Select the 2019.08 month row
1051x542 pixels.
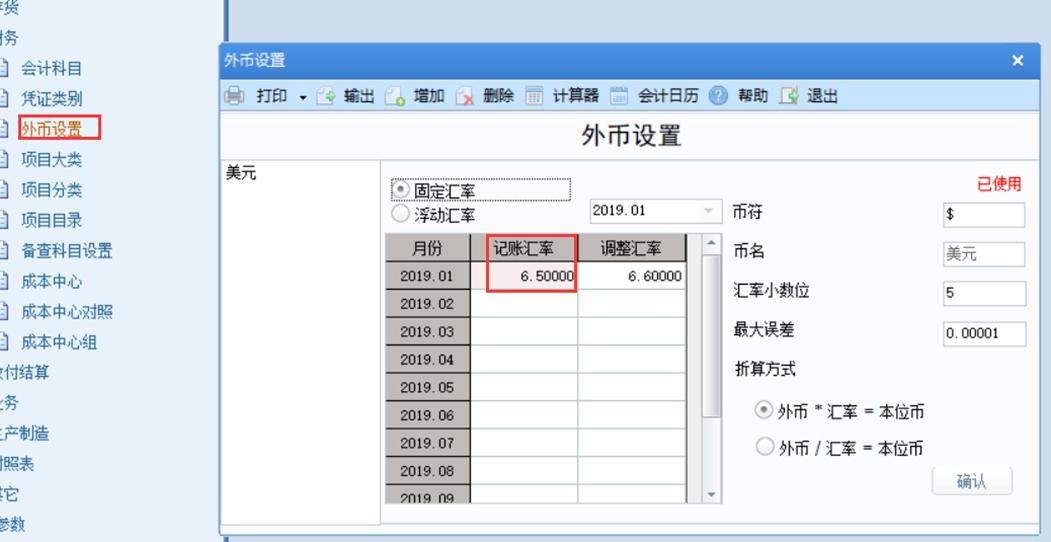(427, 471)
